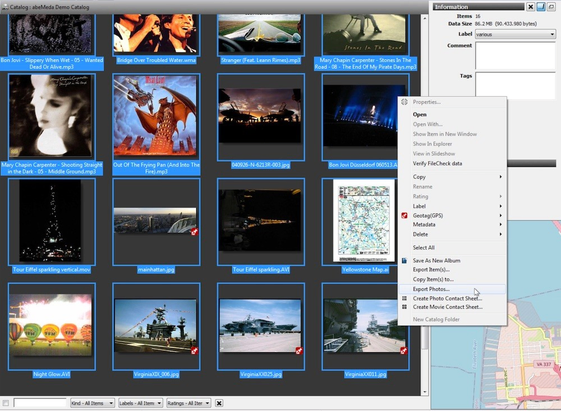This screenshot has height=411, width=561.
Task: Select the Bon Jovi Düsseldorf concert thumbnail
Action: tap(361, 117)
